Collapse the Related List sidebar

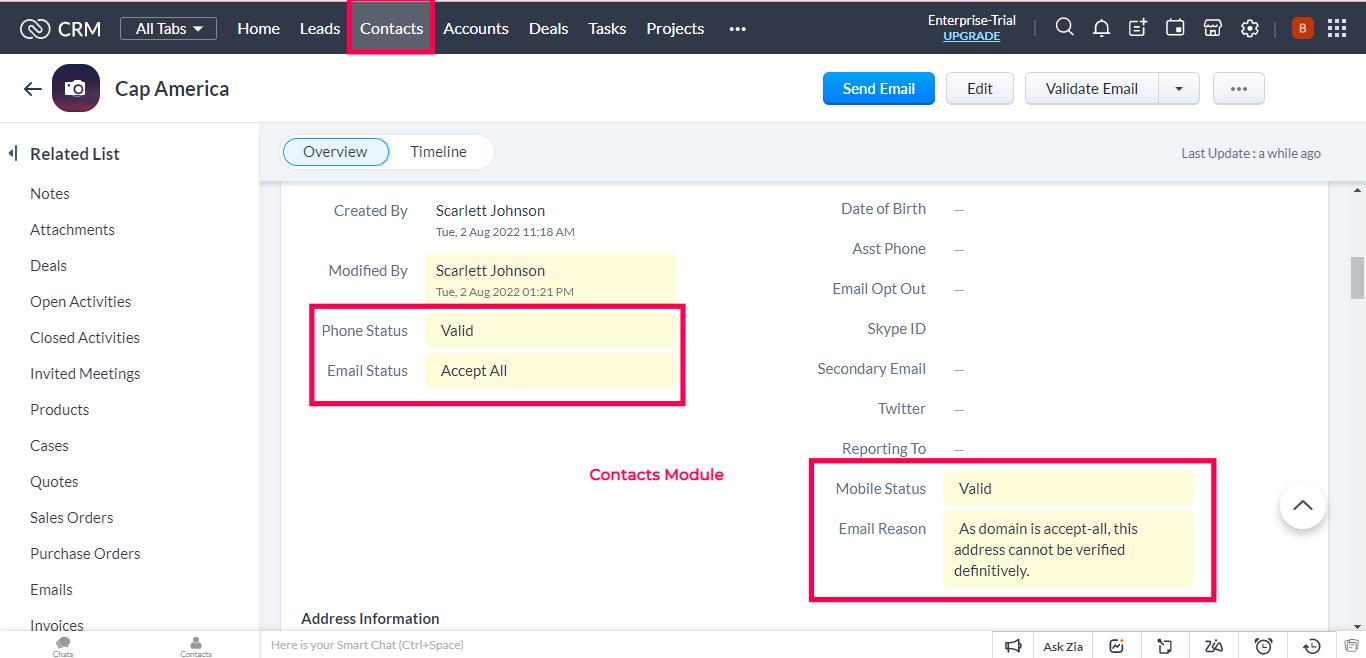(x=14, y=153)
